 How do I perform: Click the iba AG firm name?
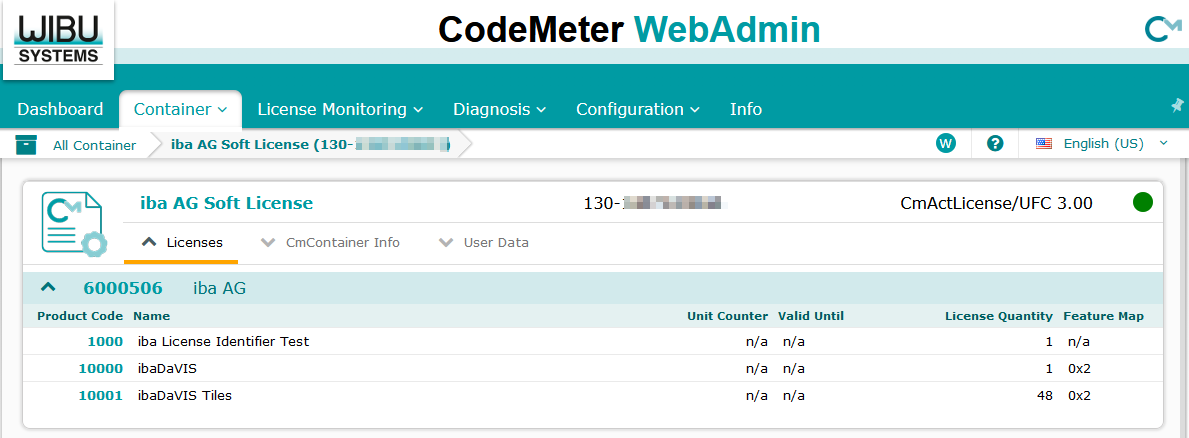[x=219, y=288]
